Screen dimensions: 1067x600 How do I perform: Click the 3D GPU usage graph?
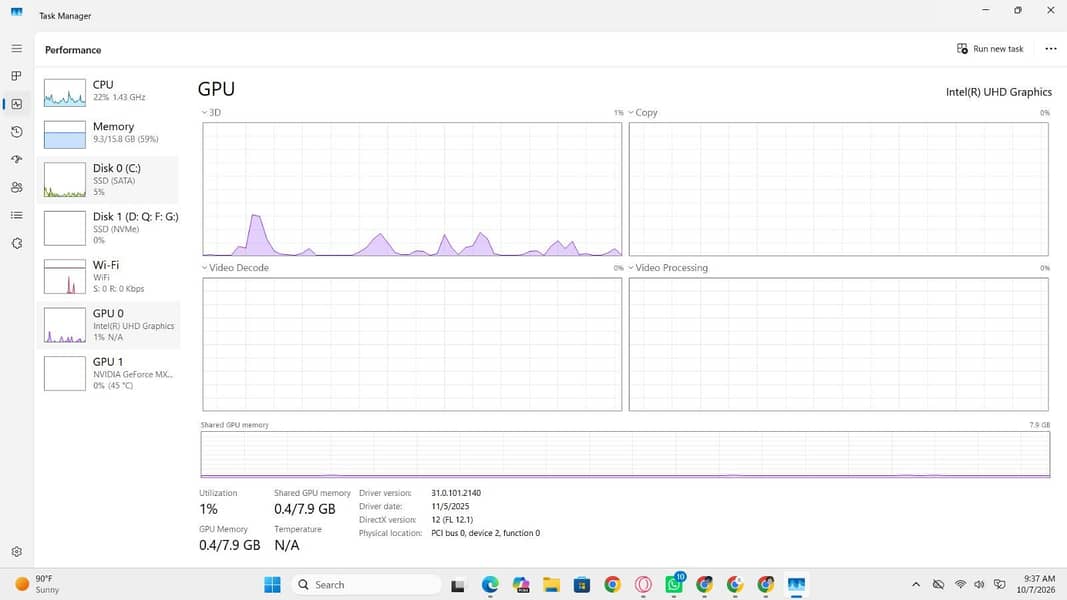[x=412, y=189]
